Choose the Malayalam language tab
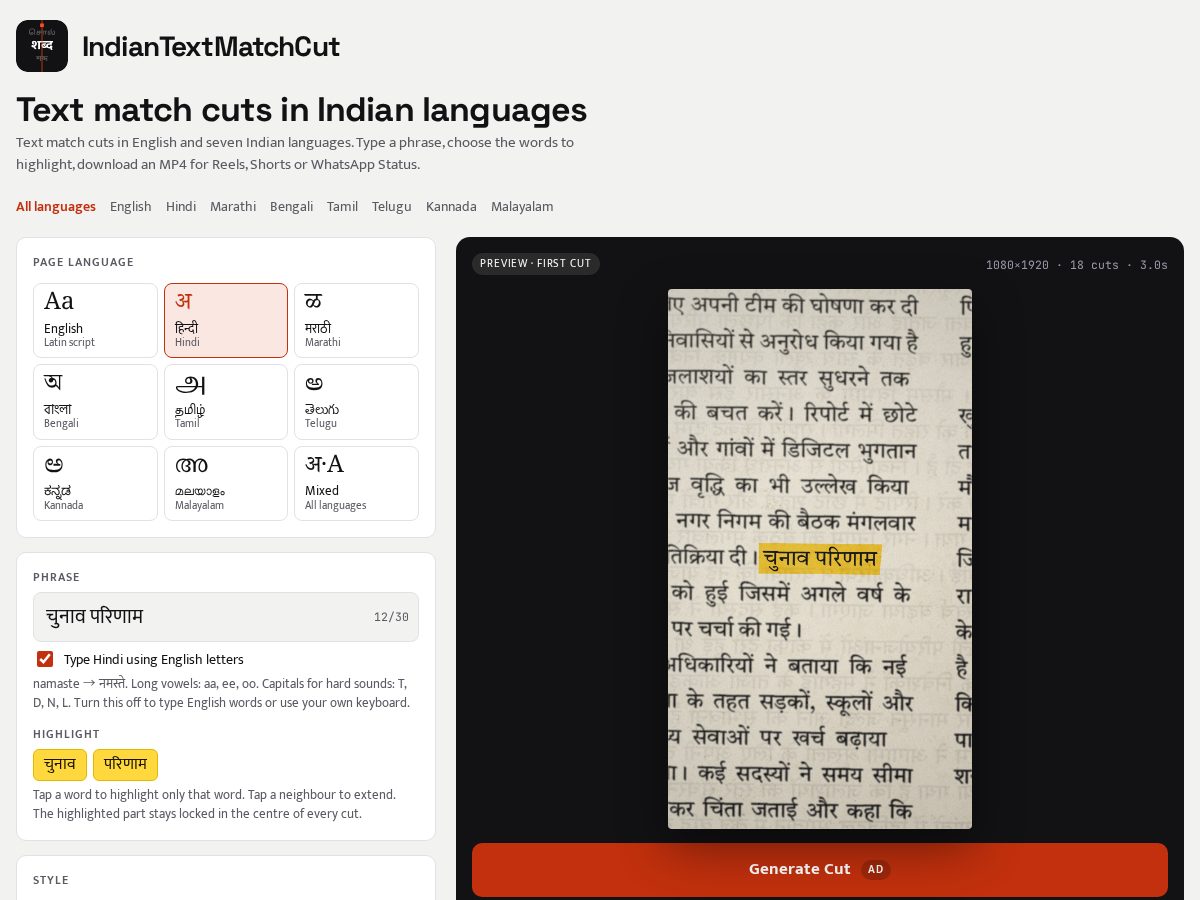 pos(522,207)
